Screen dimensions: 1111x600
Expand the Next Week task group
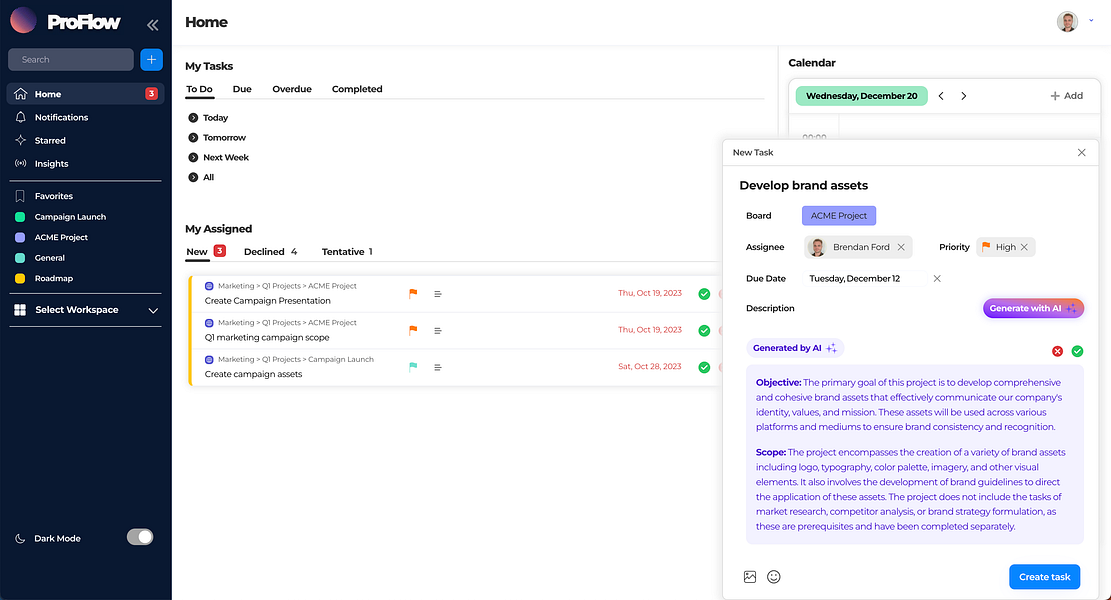coord(193,158)
